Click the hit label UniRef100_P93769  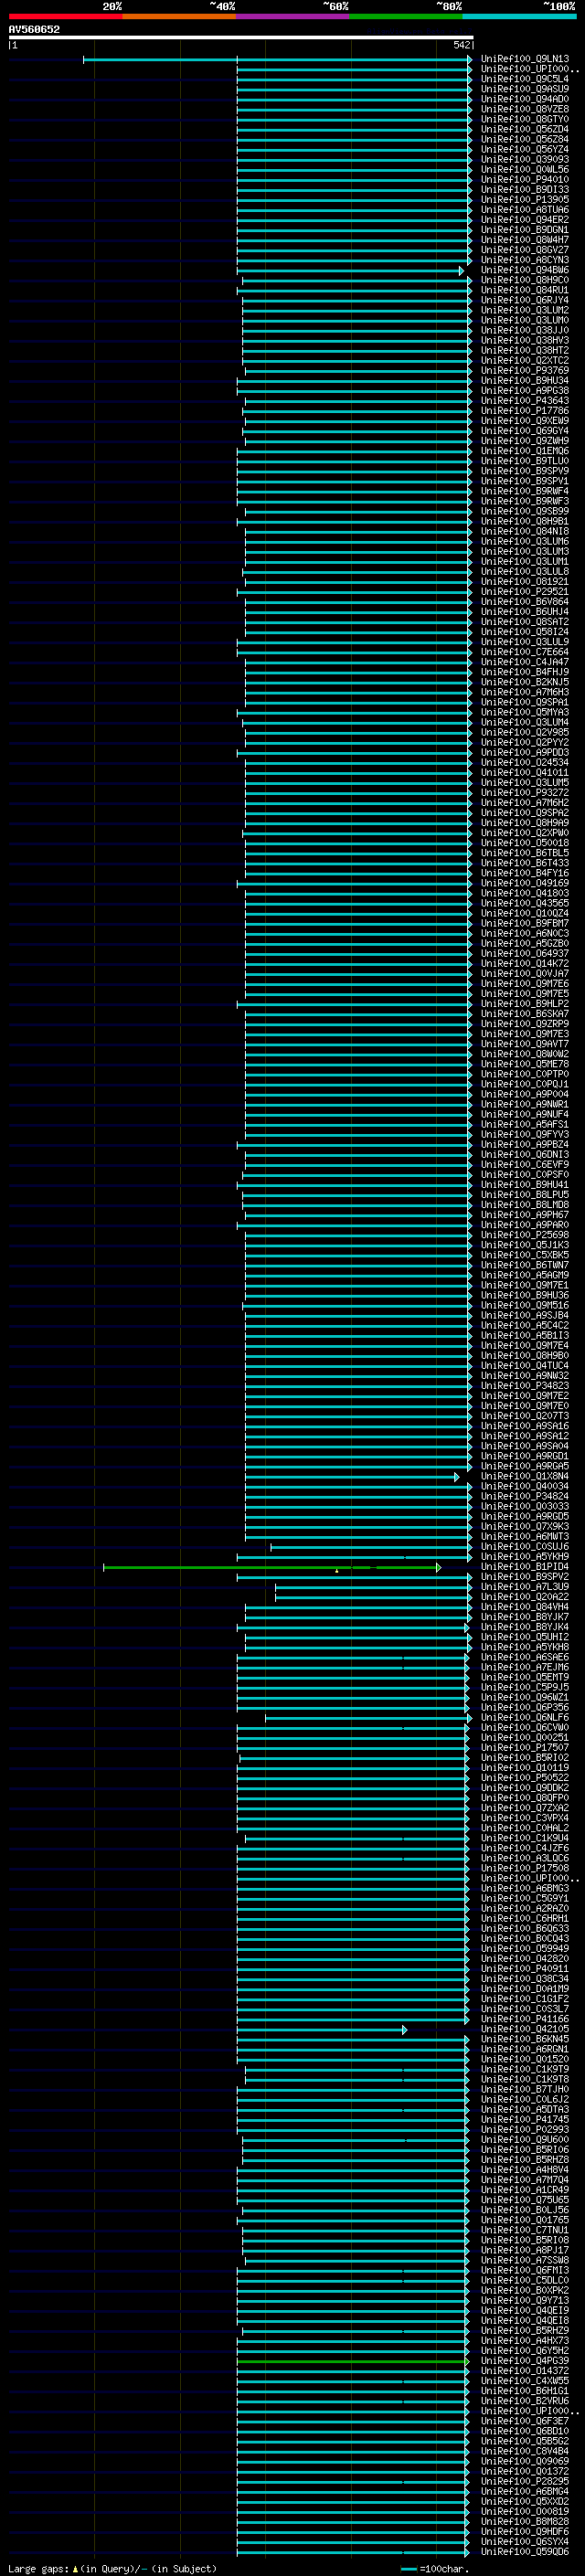(x=525, y=370)
